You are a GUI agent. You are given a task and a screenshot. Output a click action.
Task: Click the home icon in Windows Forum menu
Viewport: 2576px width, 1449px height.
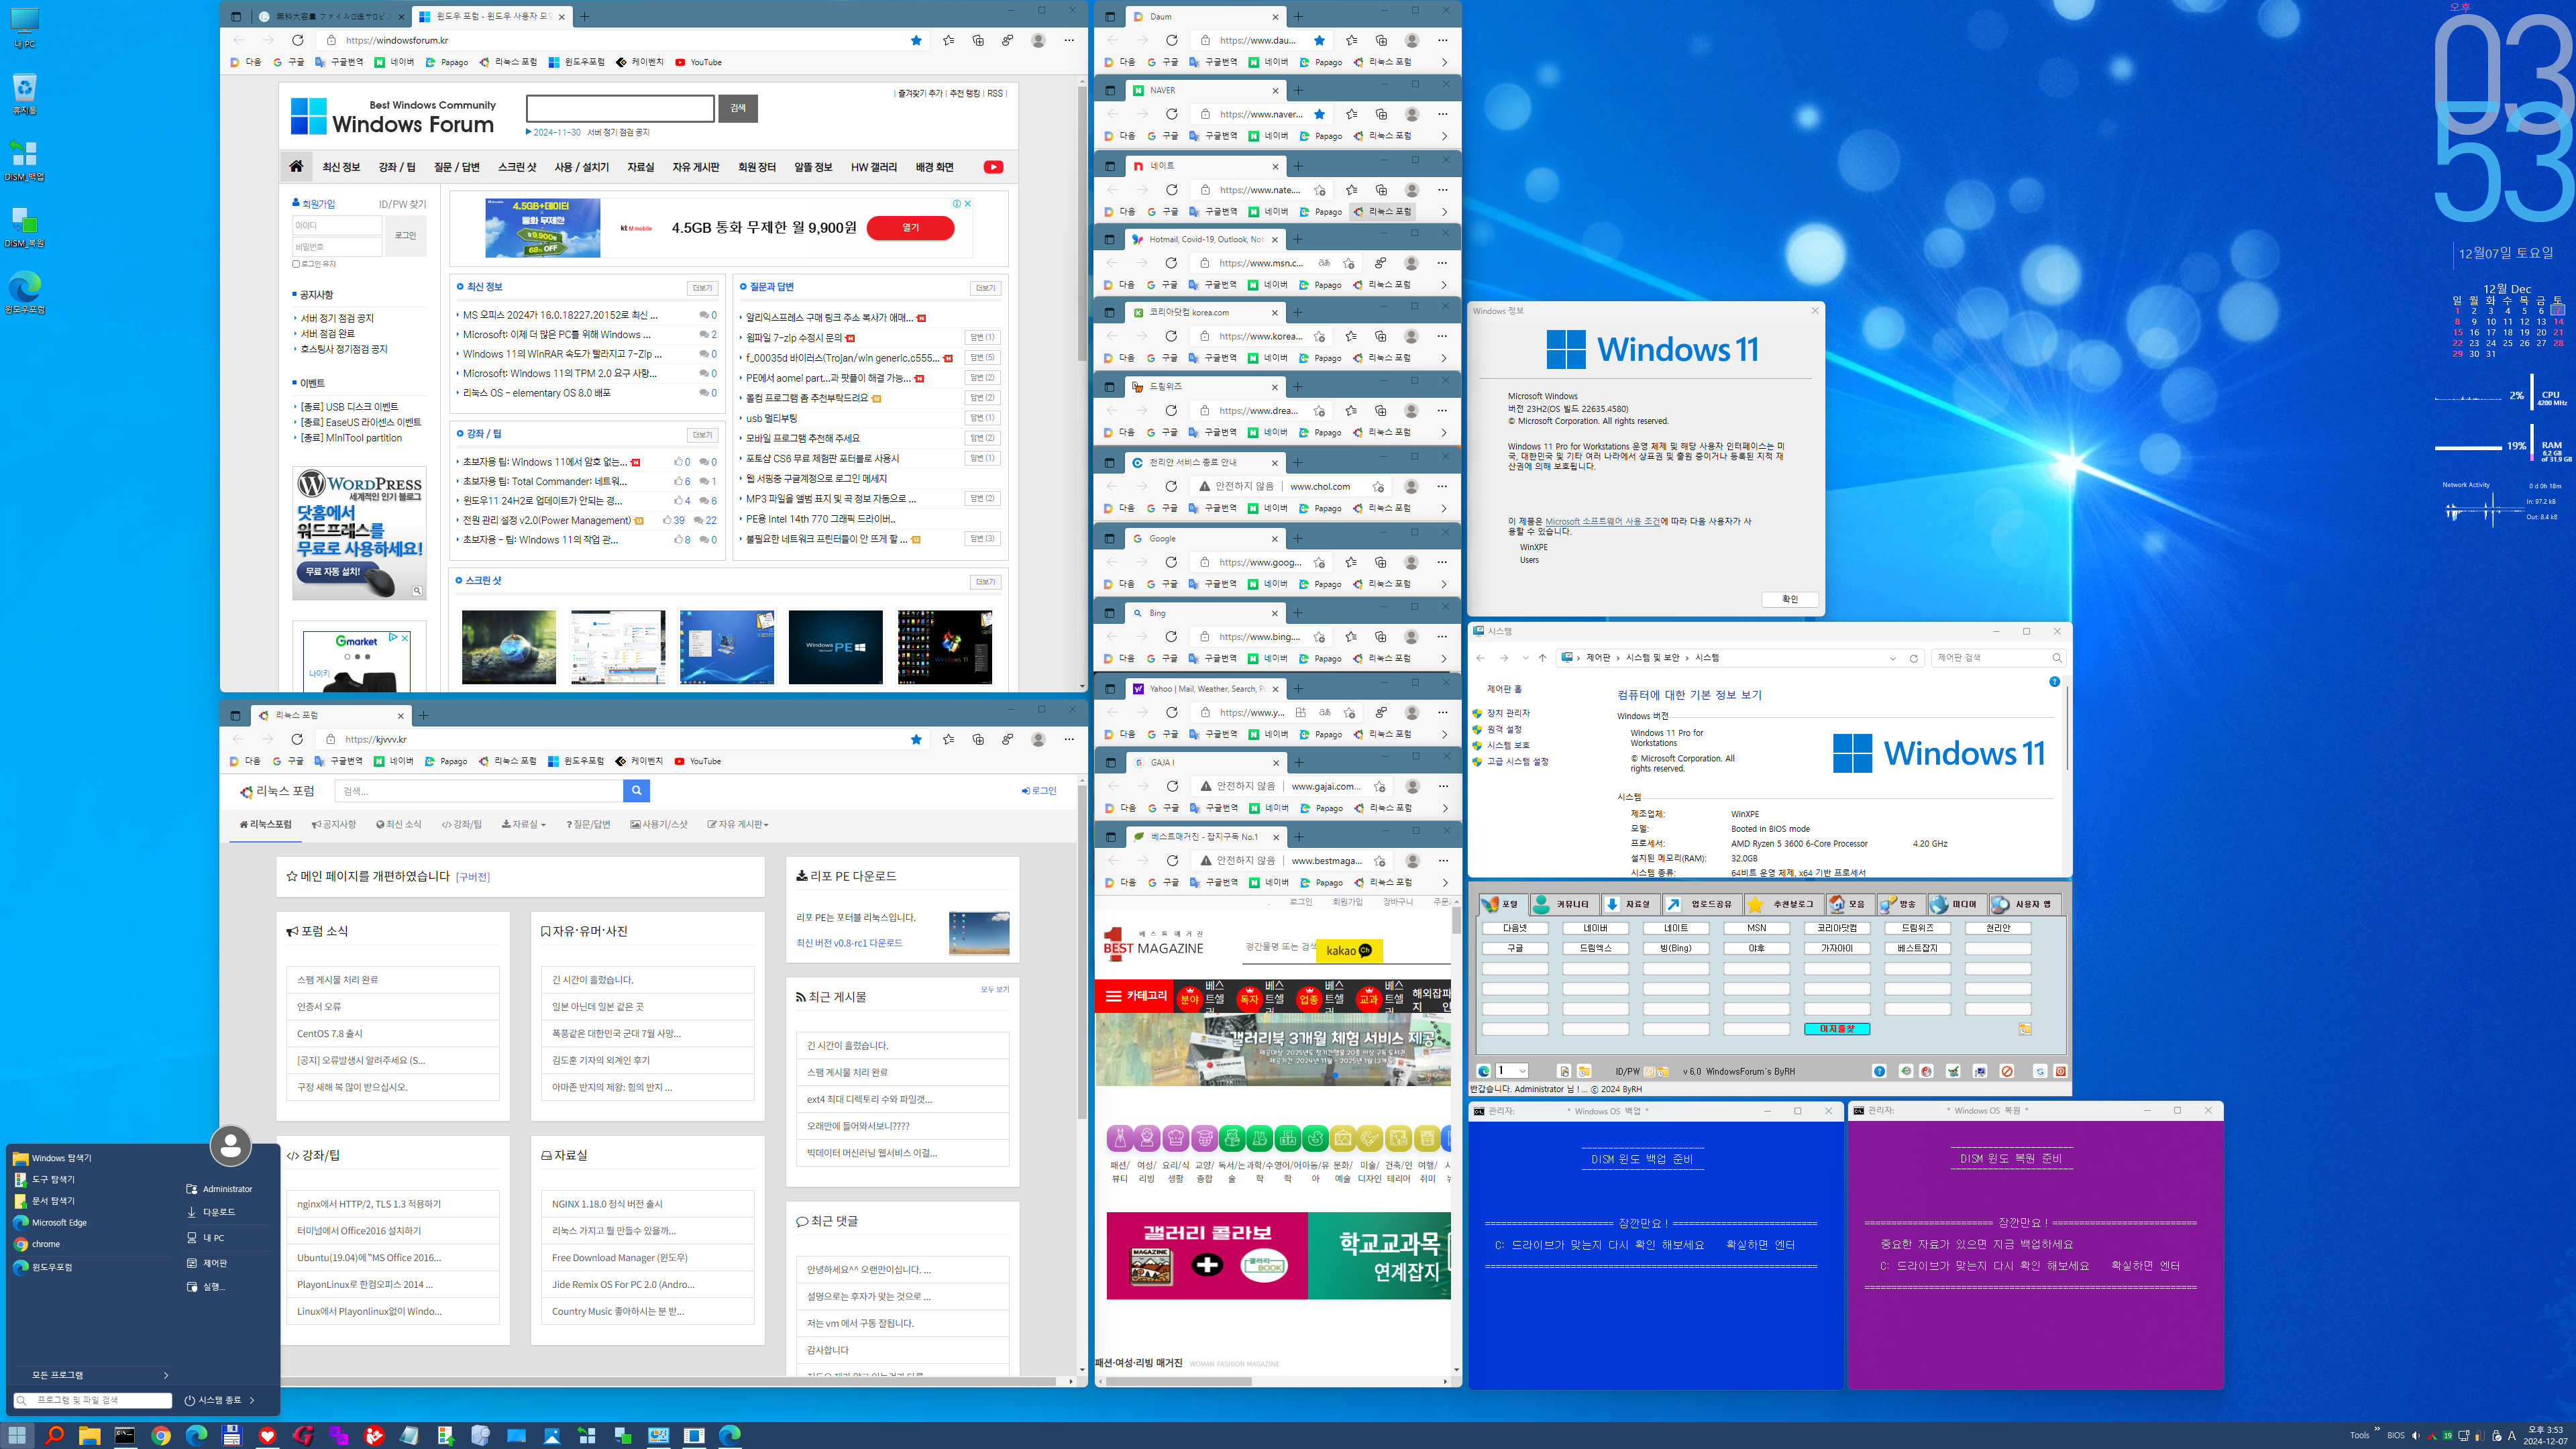click(x=296, y=166)
